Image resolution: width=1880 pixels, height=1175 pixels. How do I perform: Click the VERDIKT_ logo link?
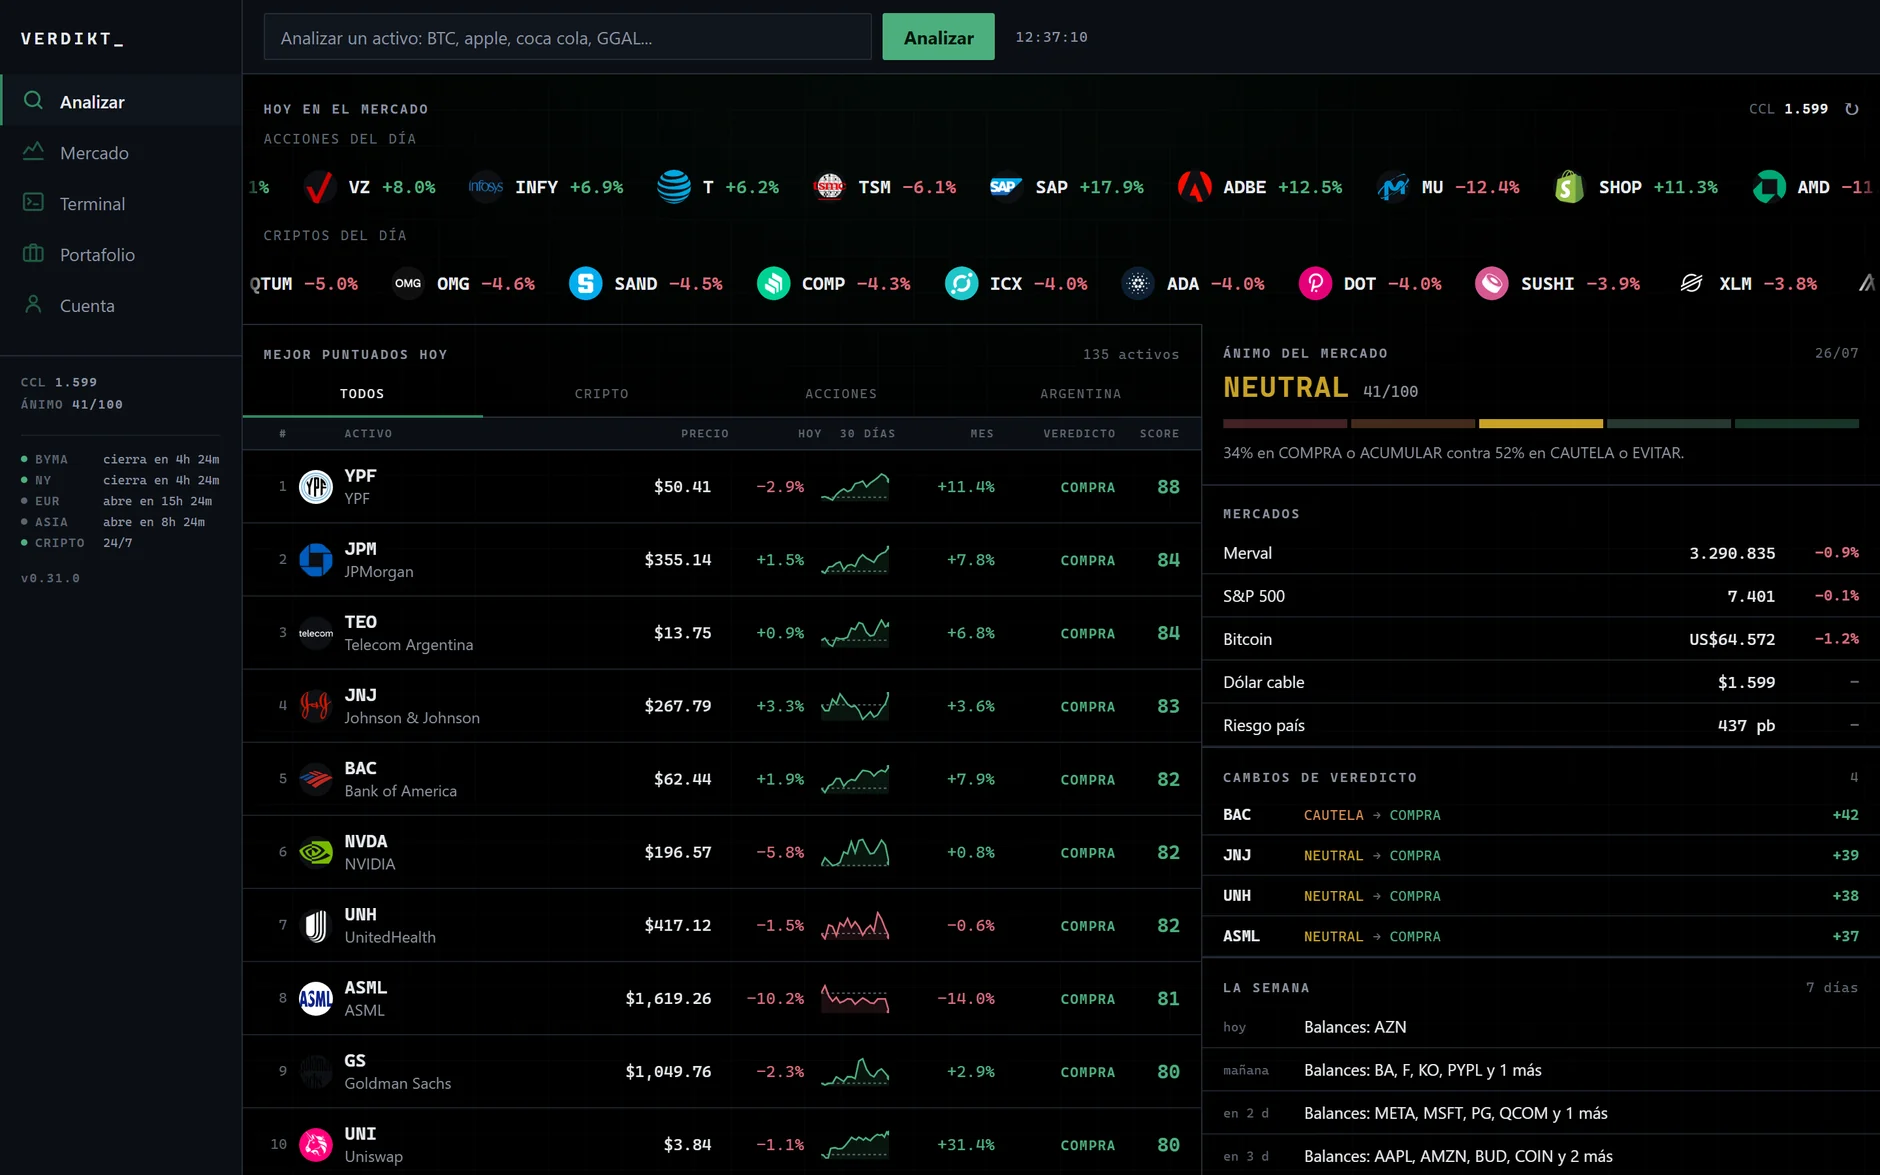click(x=72, y=39)
